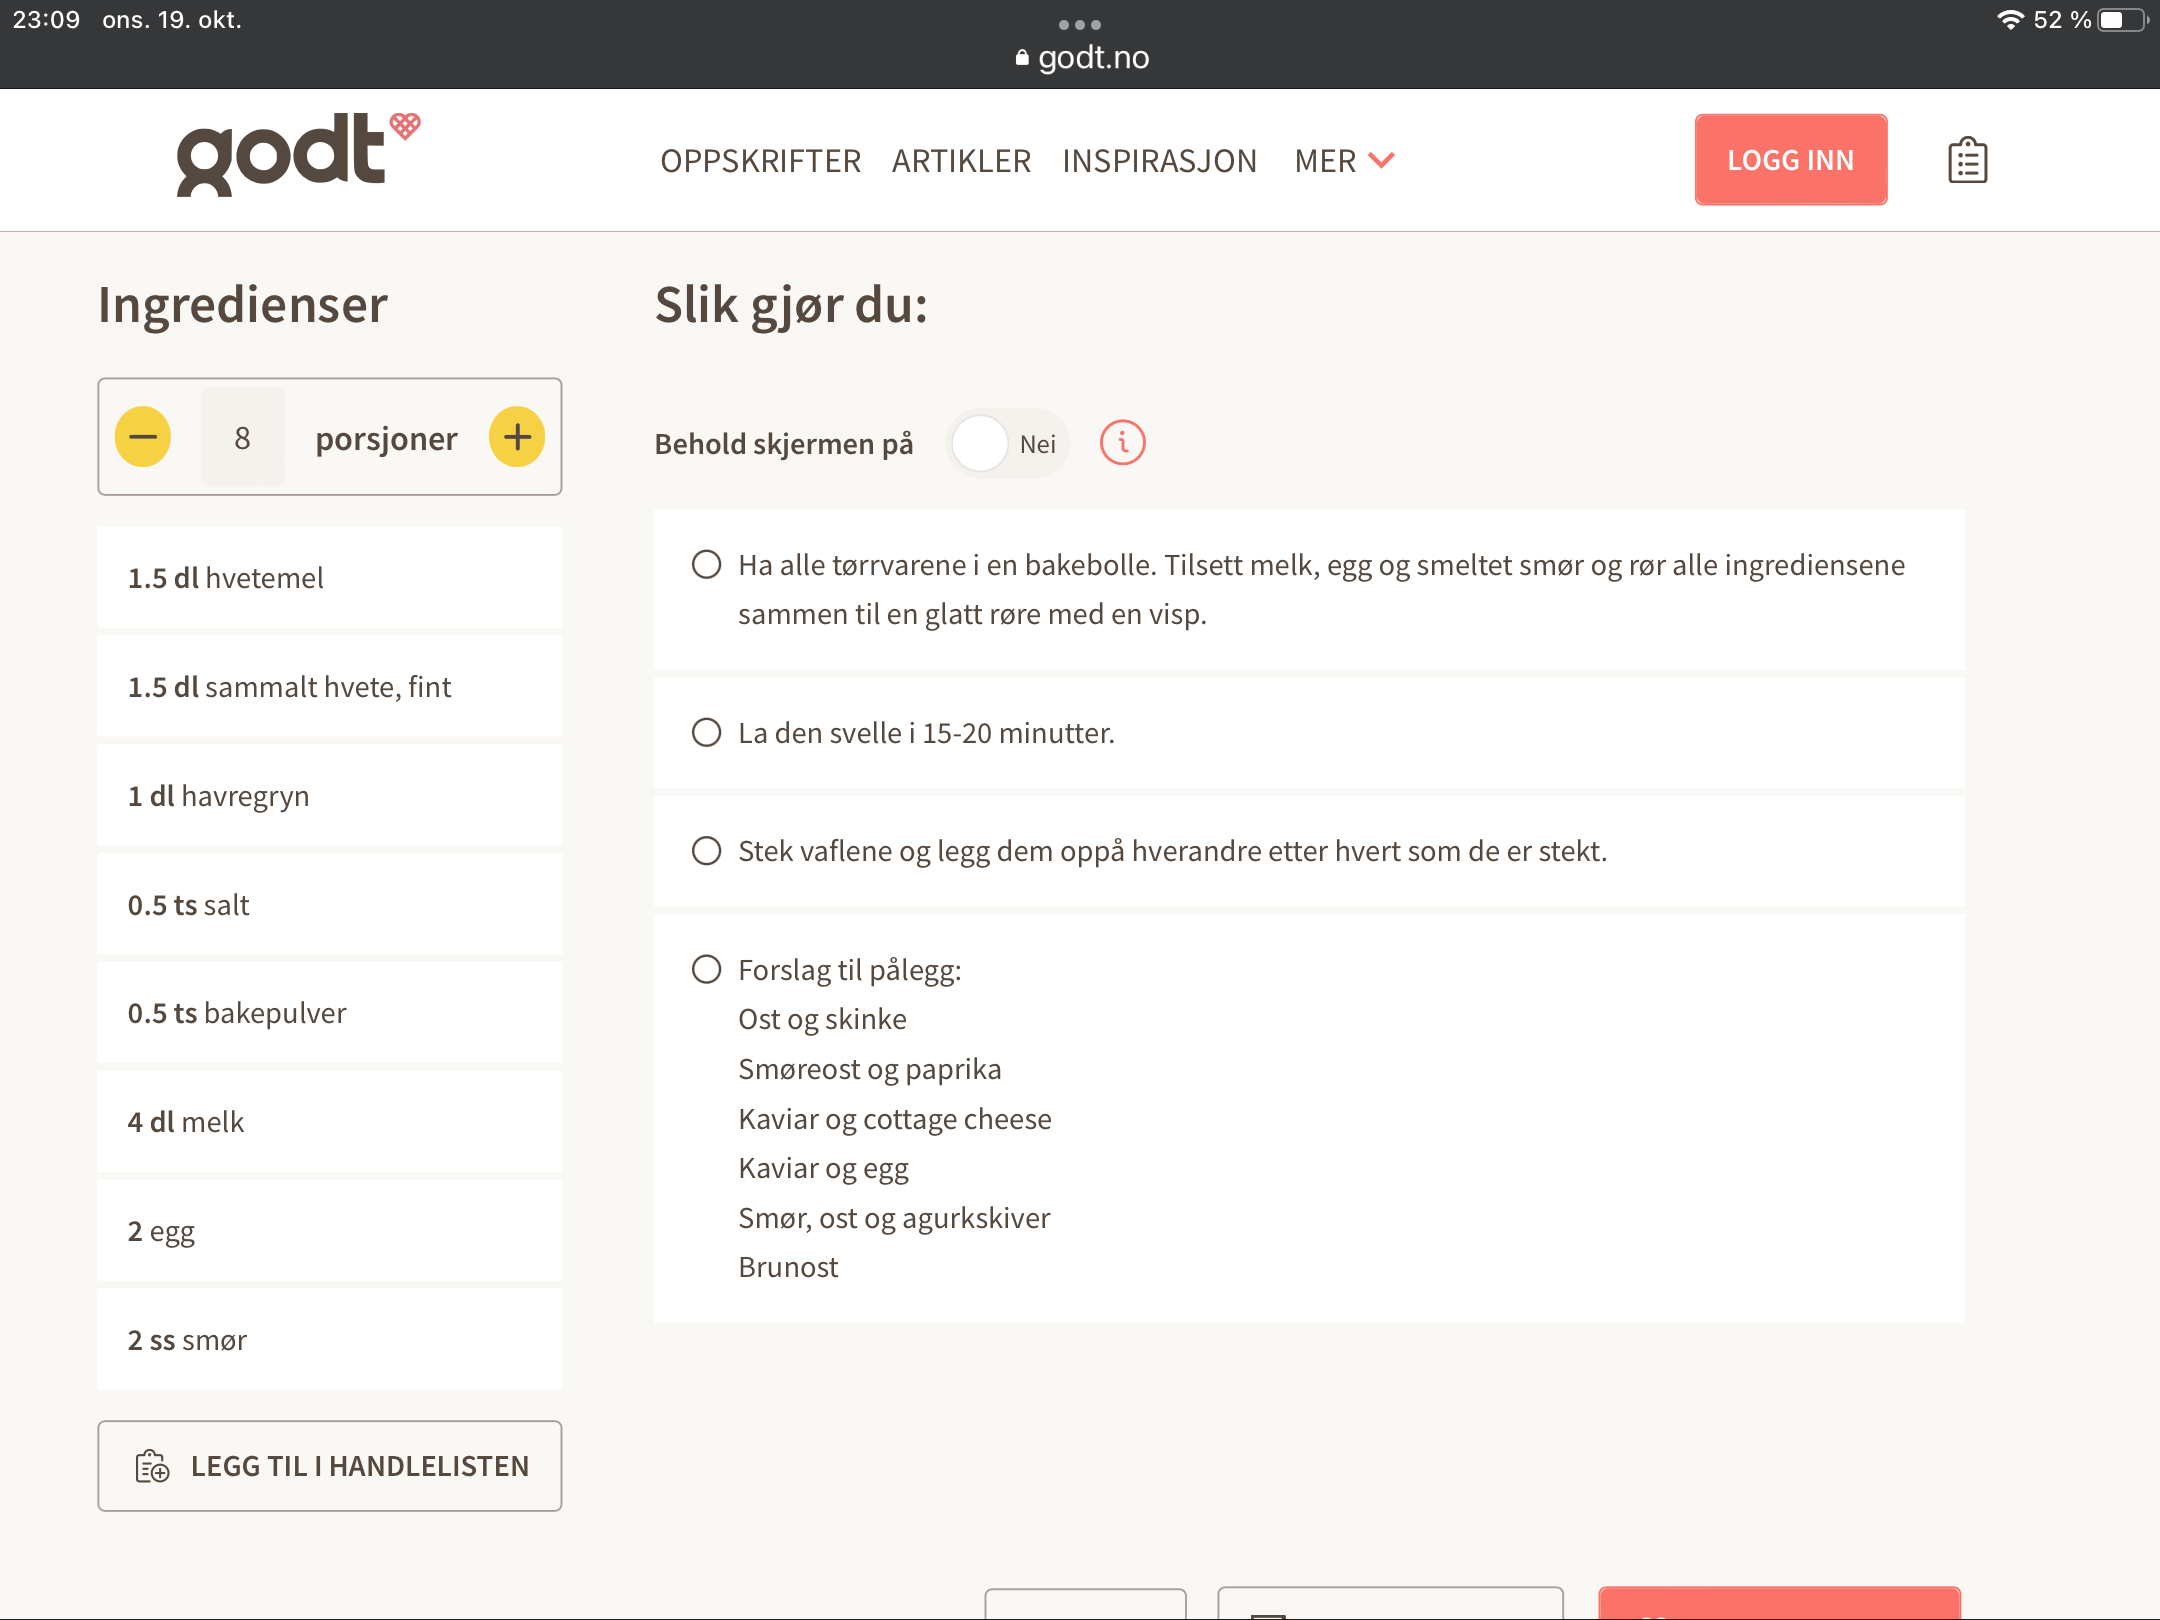Check off the step about tørrvarene
Screen dimensions: 2160x1620
coord(707,565)
